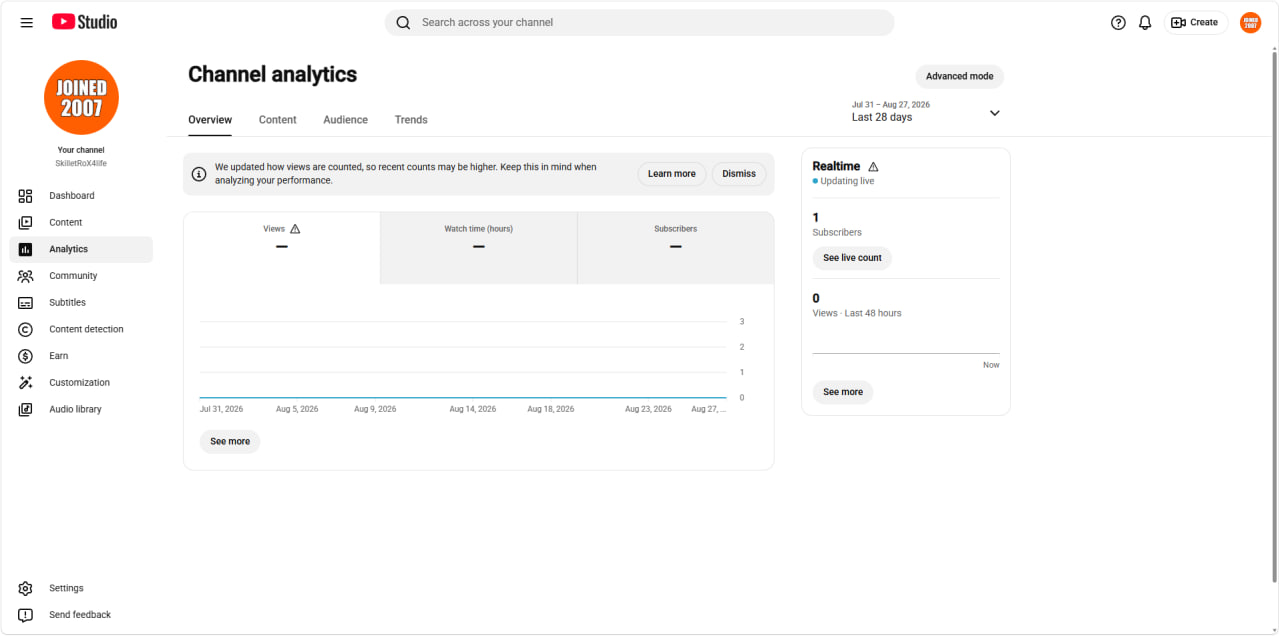Open Dashboard from the sidebar

(82, 196)
